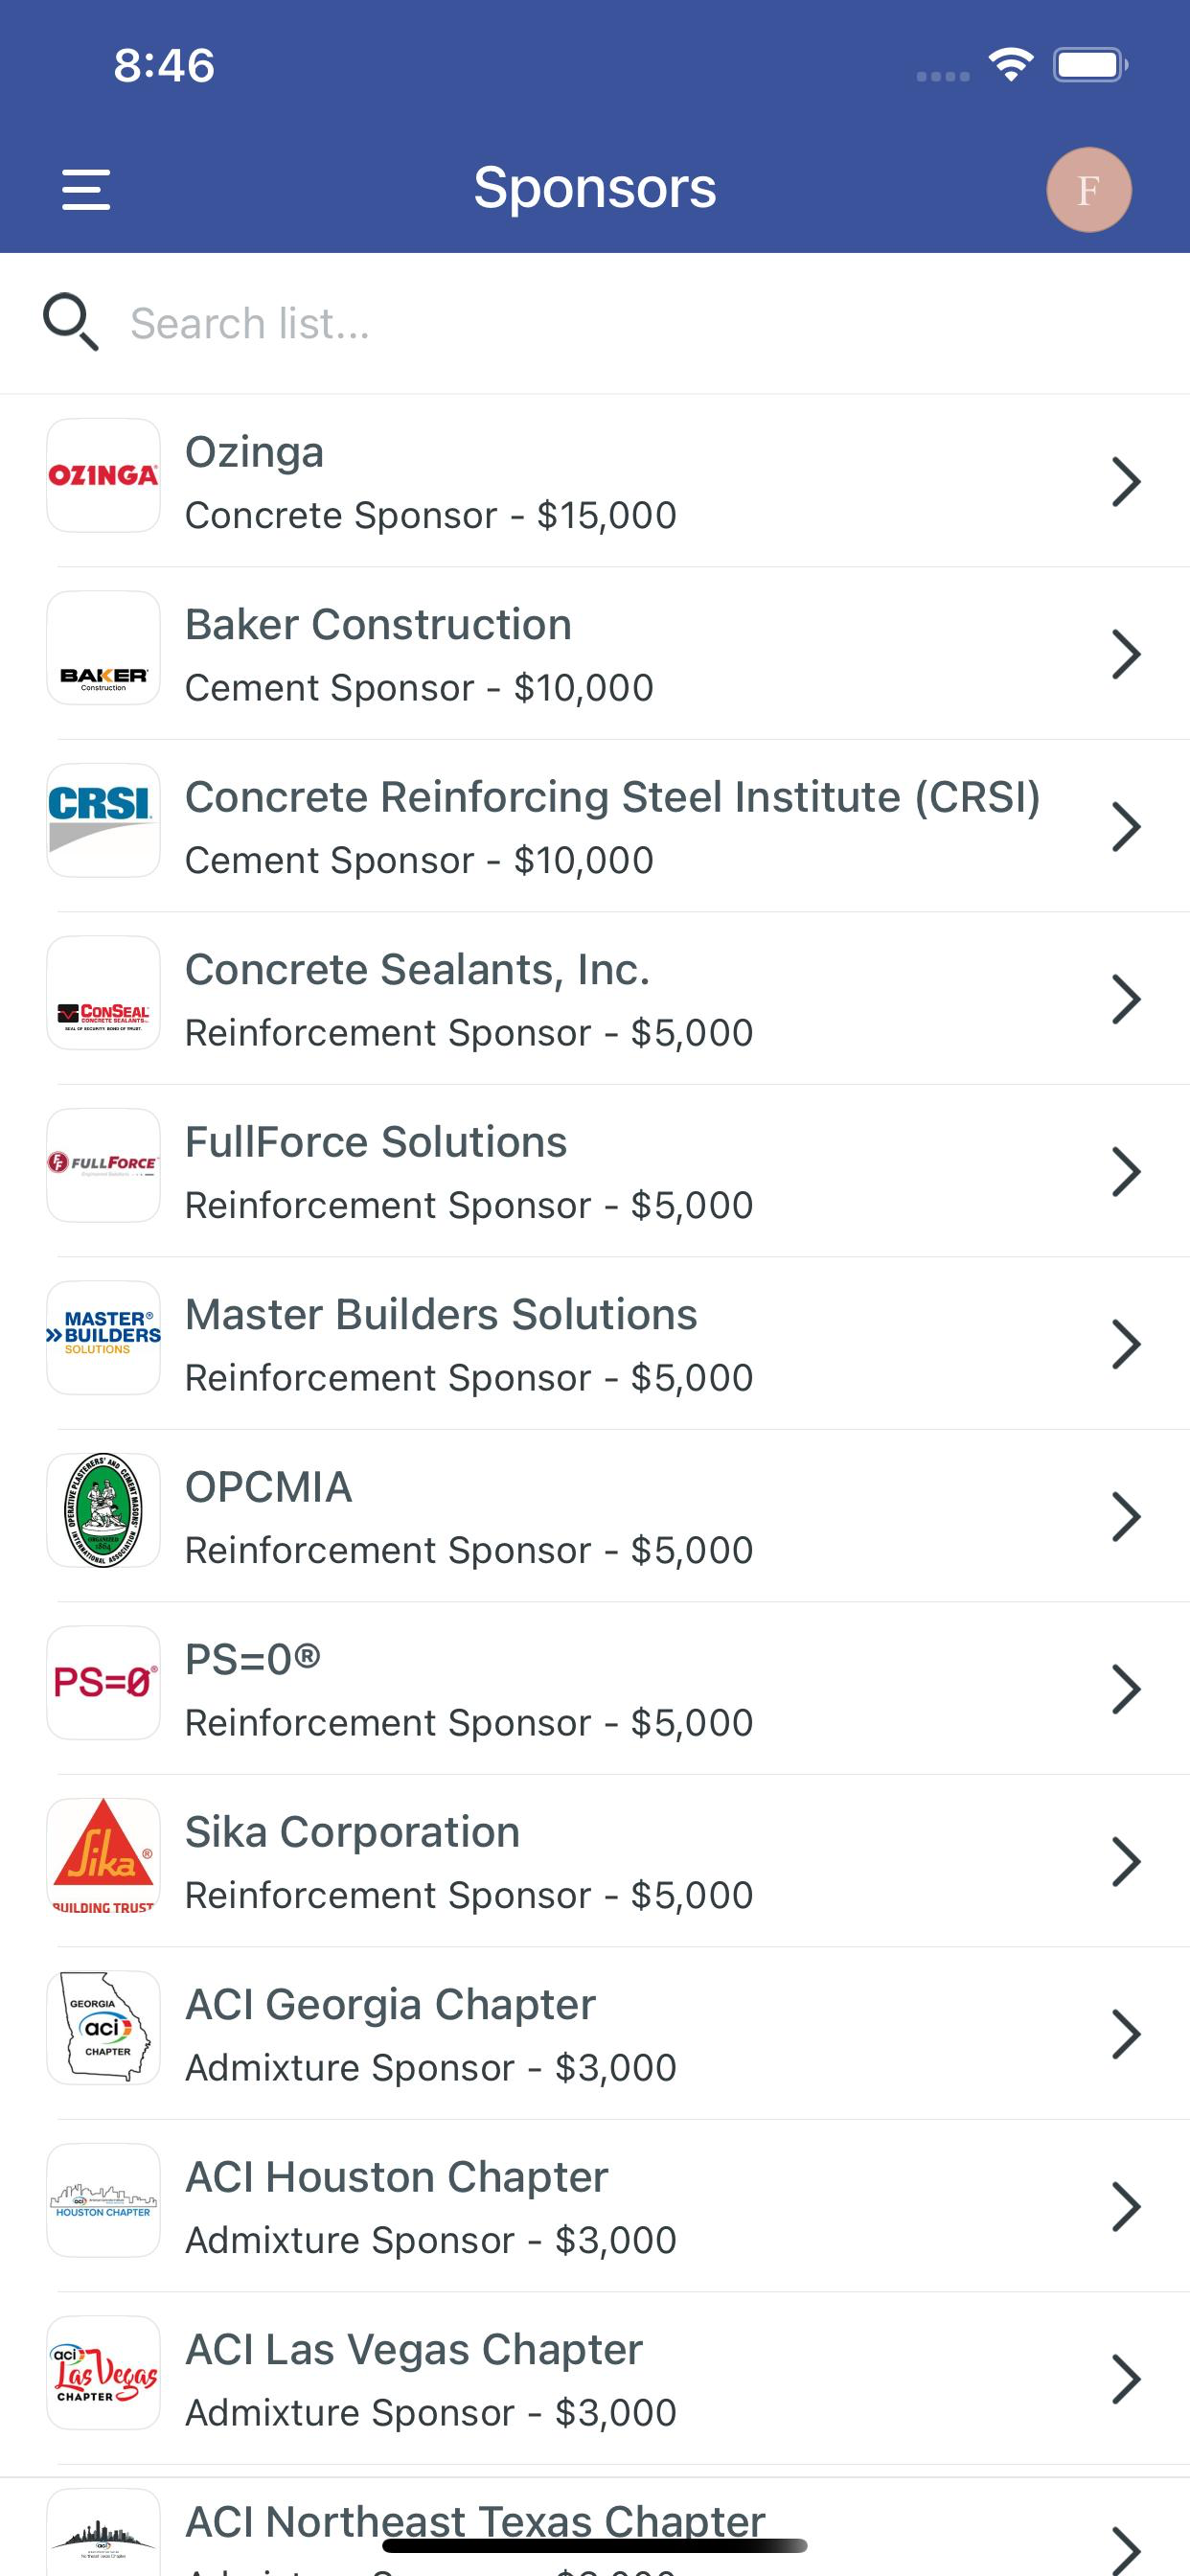Tap the Sika logo icon

[103, 1855]
